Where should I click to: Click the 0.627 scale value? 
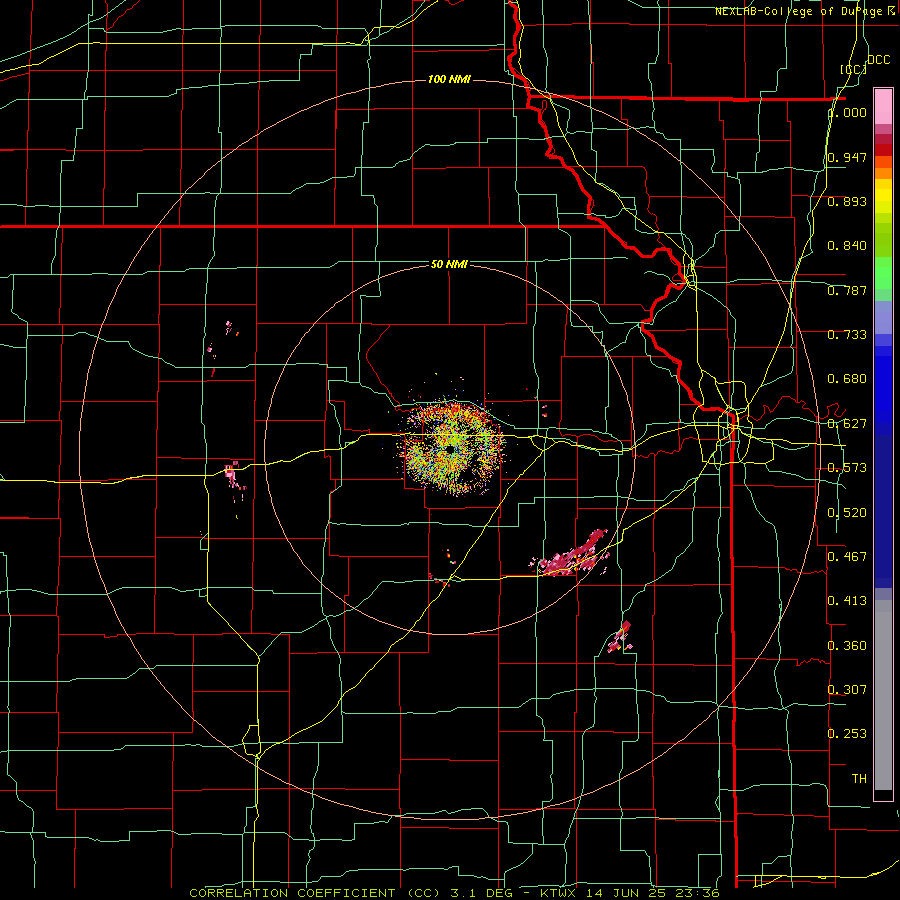[x=847, y=424]
